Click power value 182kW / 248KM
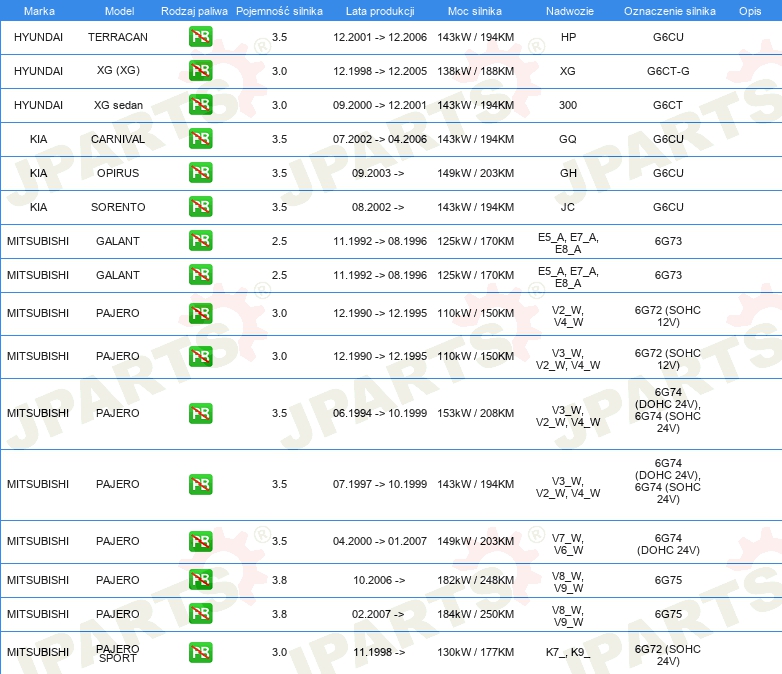 [x=476, y=580]
